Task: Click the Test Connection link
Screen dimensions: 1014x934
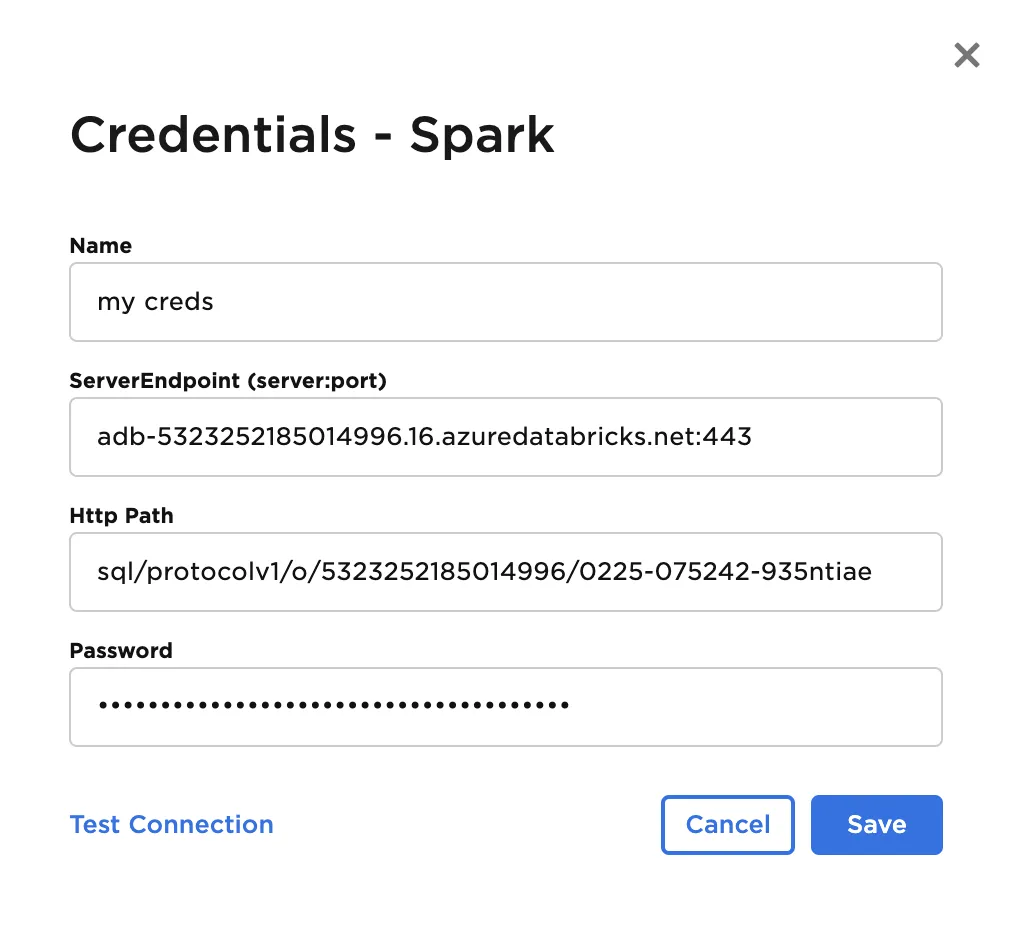Action: (171, 825)
